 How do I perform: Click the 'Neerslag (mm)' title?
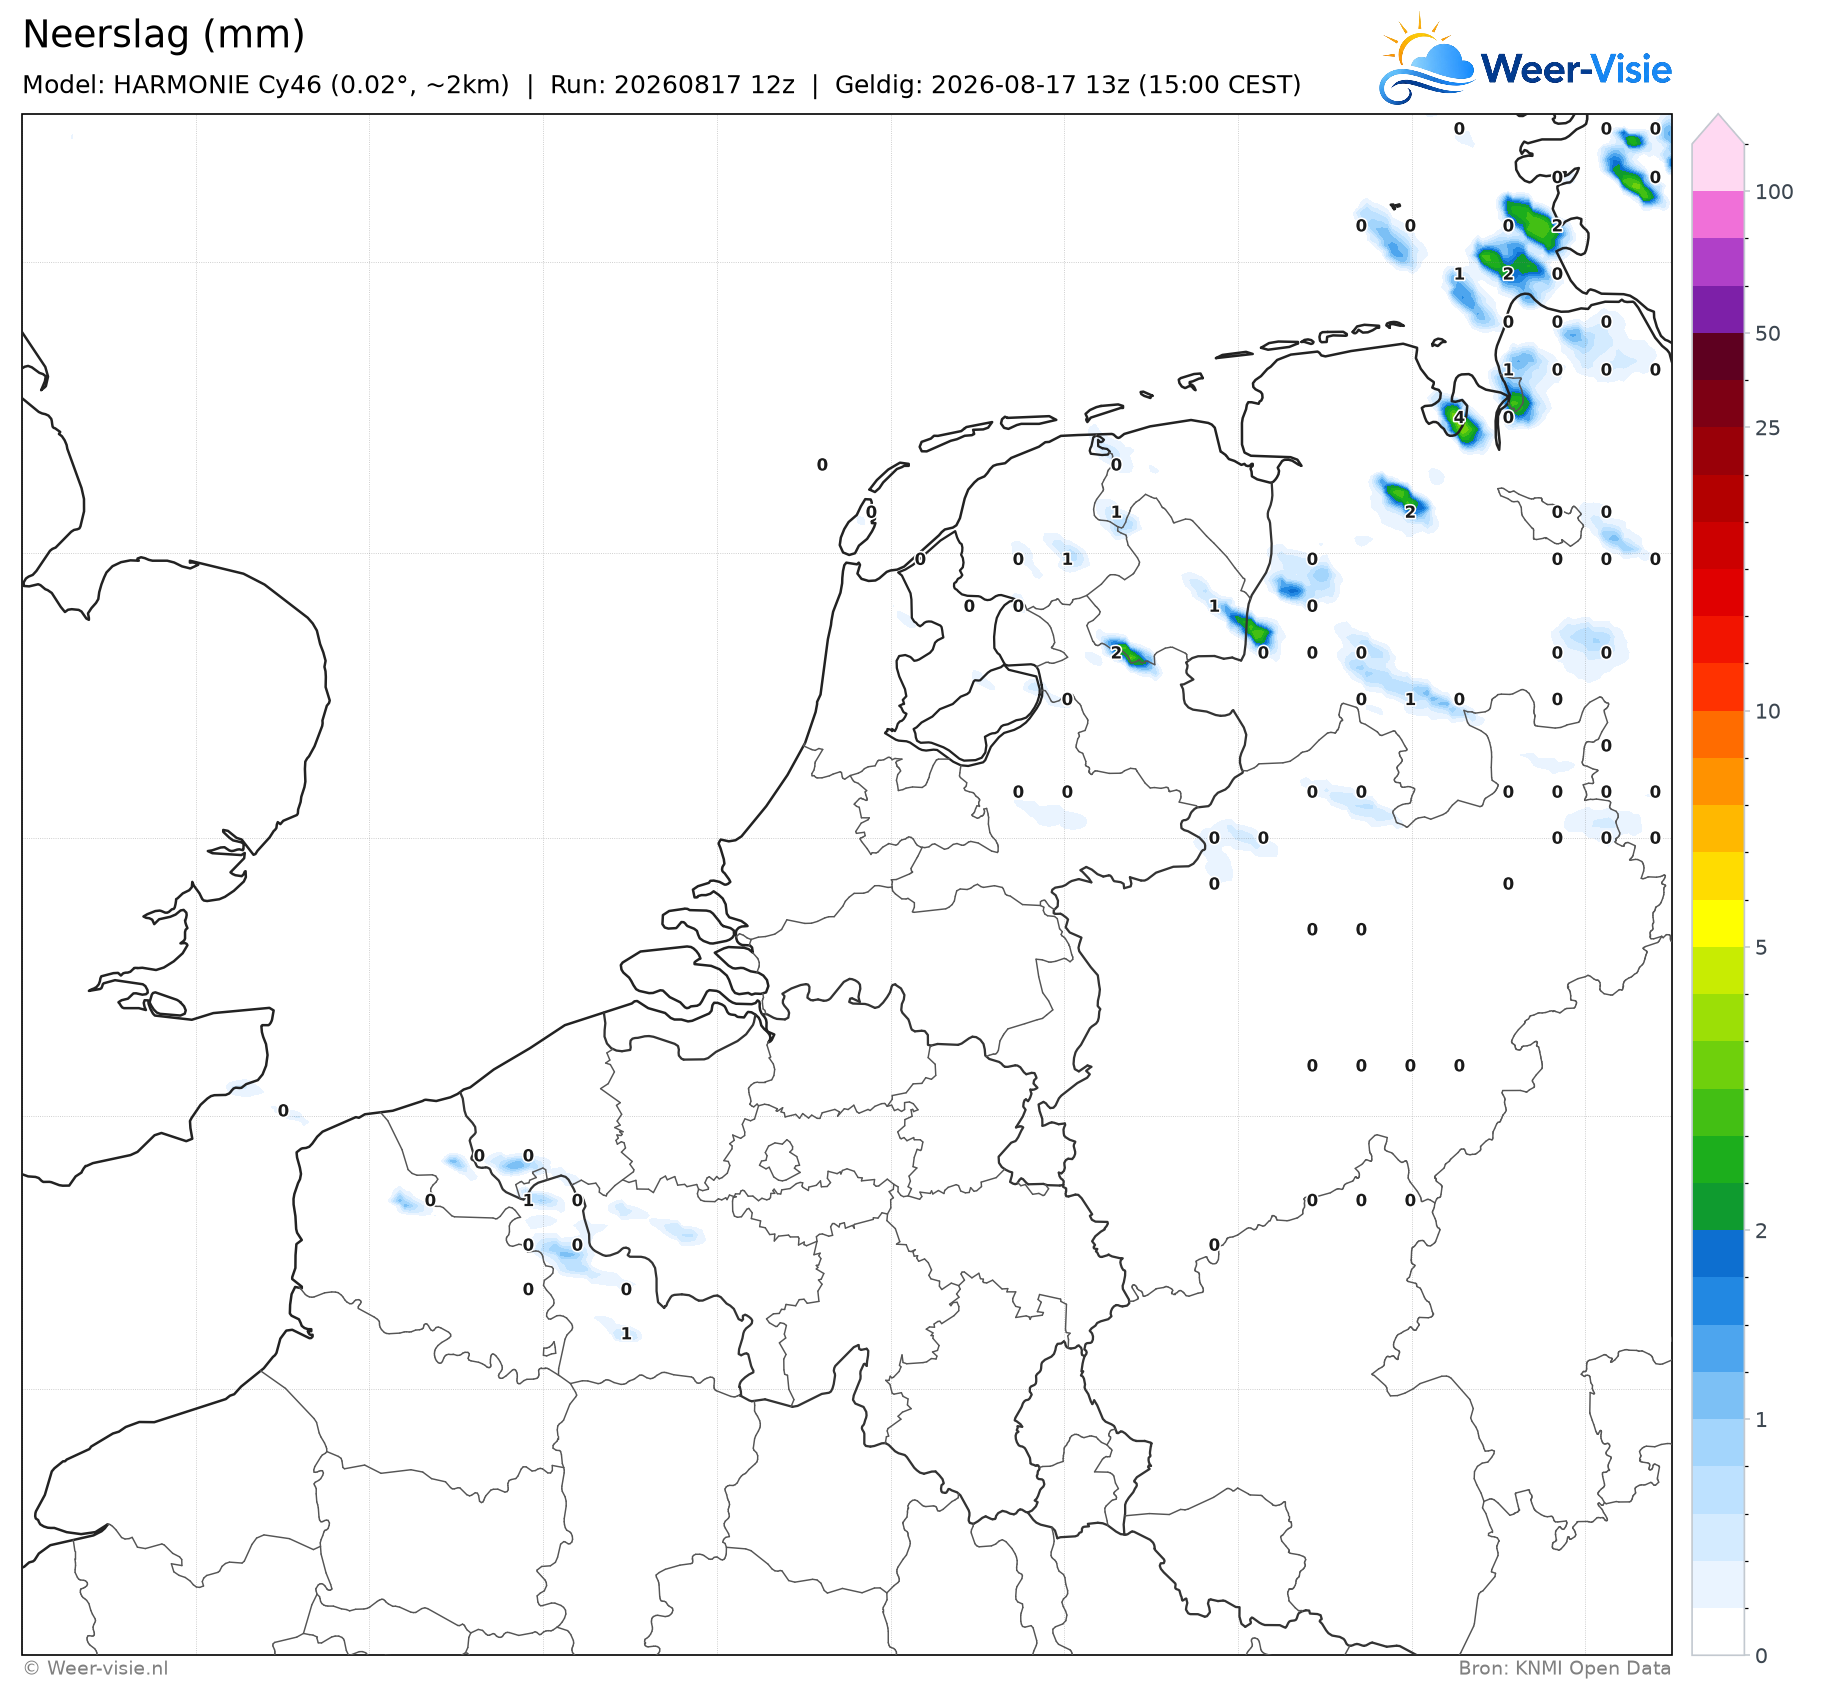(163, 34)
